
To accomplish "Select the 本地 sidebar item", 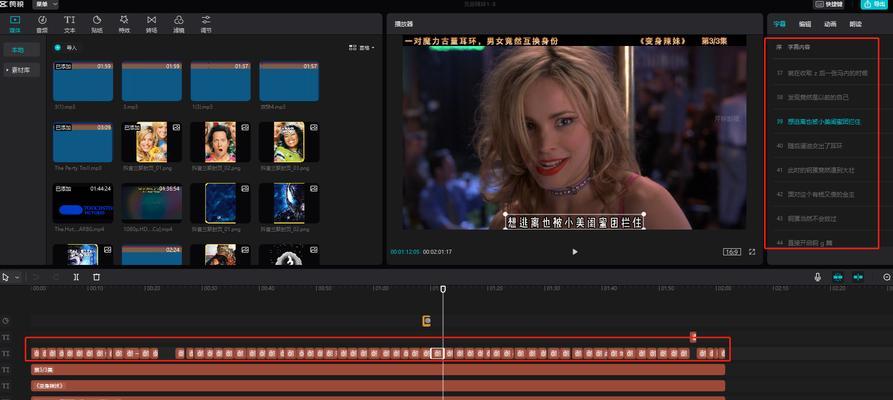I will tap(21, 50).
